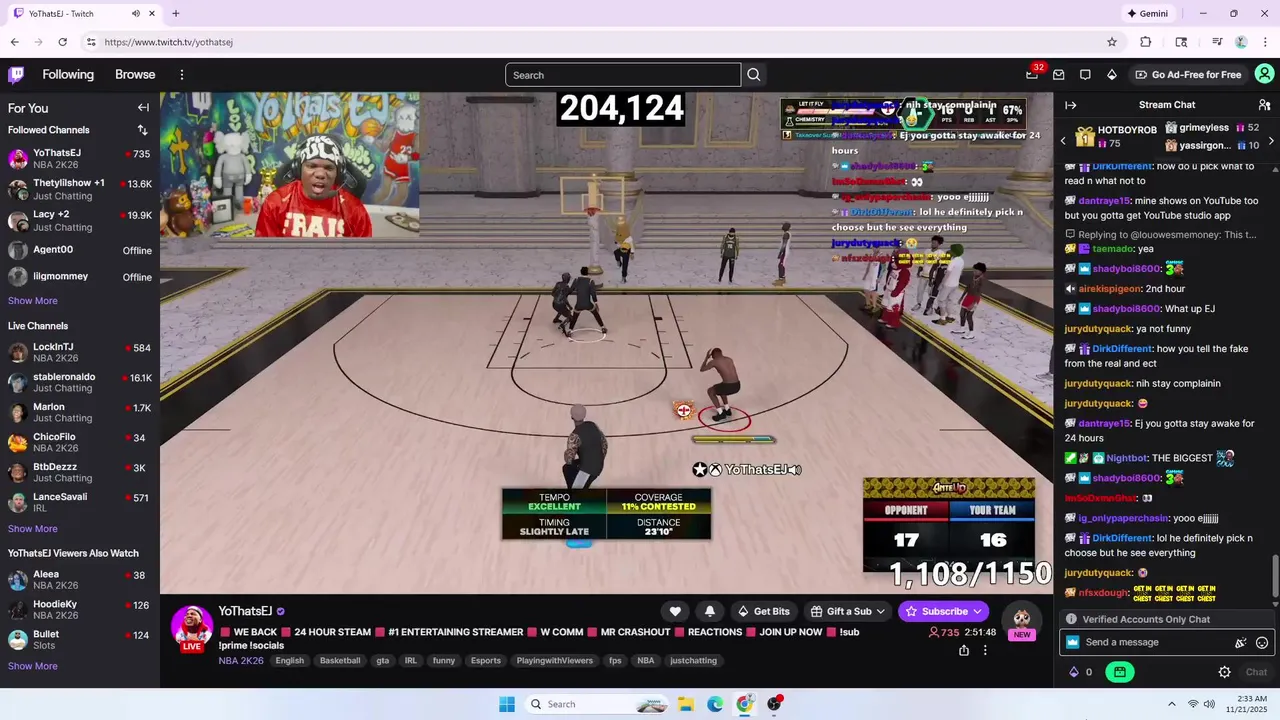Open the Windows Start menu

[507, 704]
